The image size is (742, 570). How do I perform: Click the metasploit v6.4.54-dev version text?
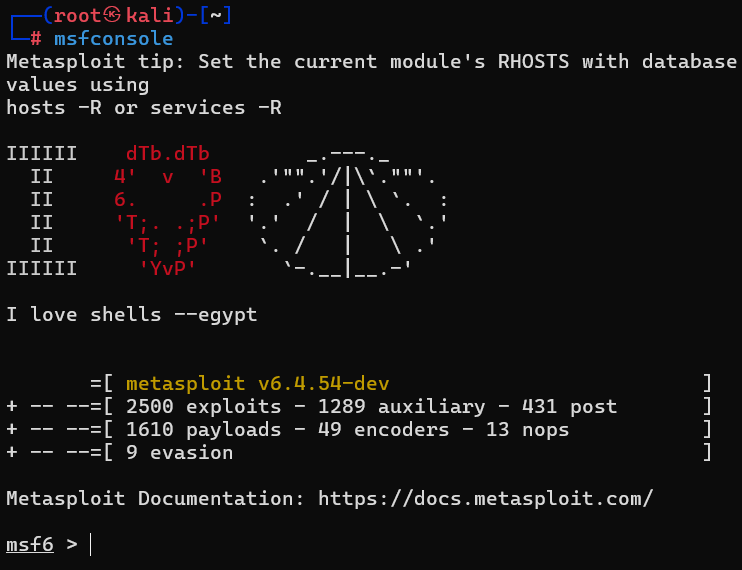tap(257, 384)
